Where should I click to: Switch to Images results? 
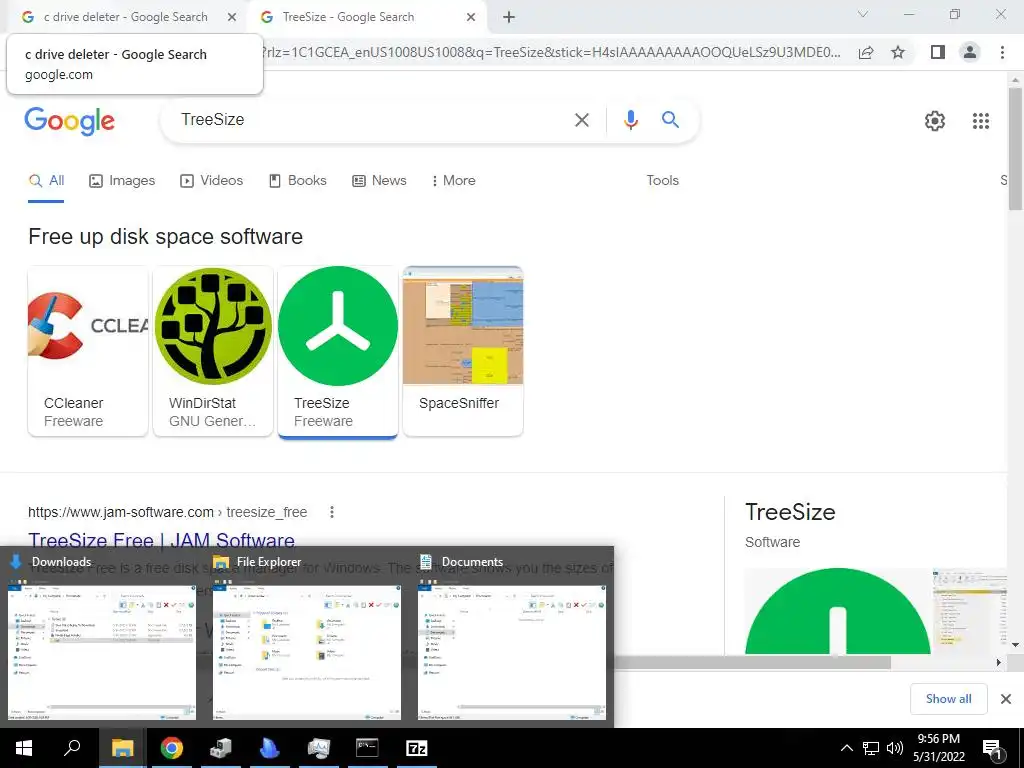[x=122, y=181]
